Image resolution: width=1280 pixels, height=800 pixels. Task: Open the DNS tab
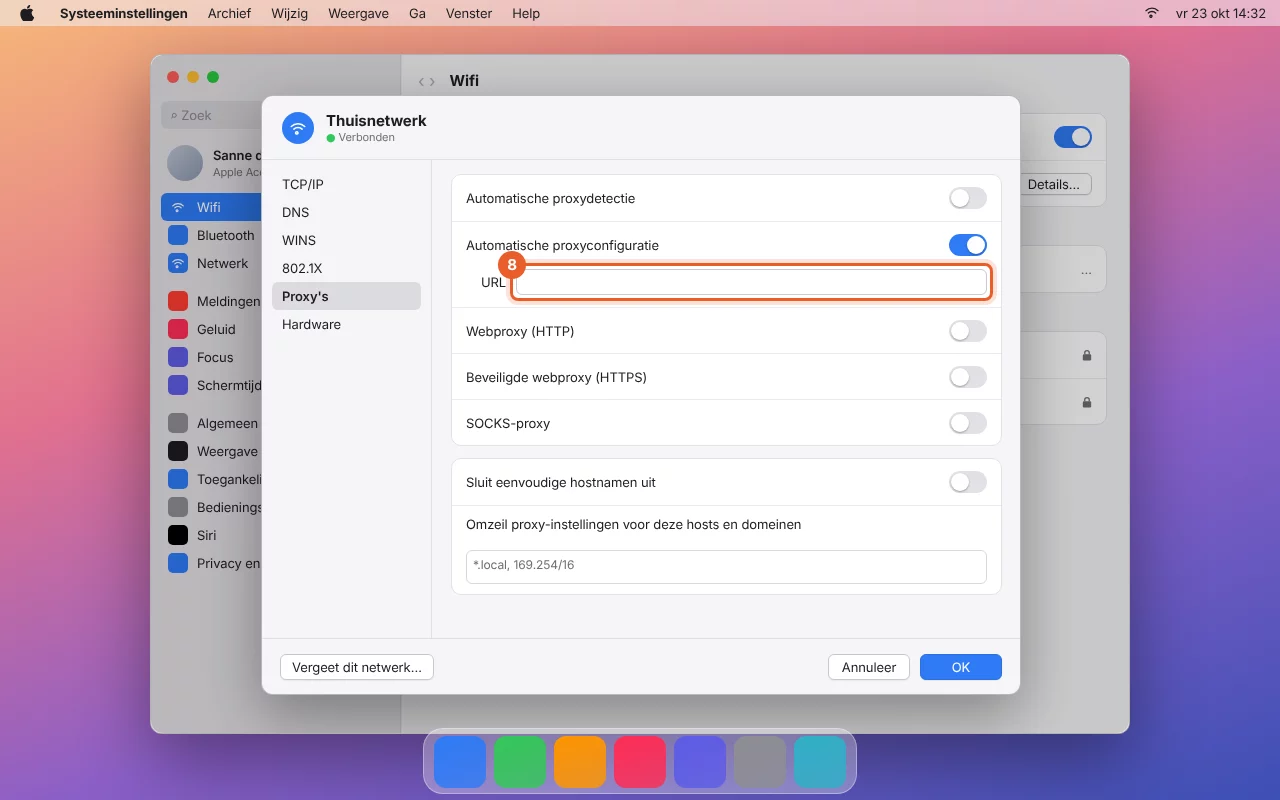click(x=346, y=212)
